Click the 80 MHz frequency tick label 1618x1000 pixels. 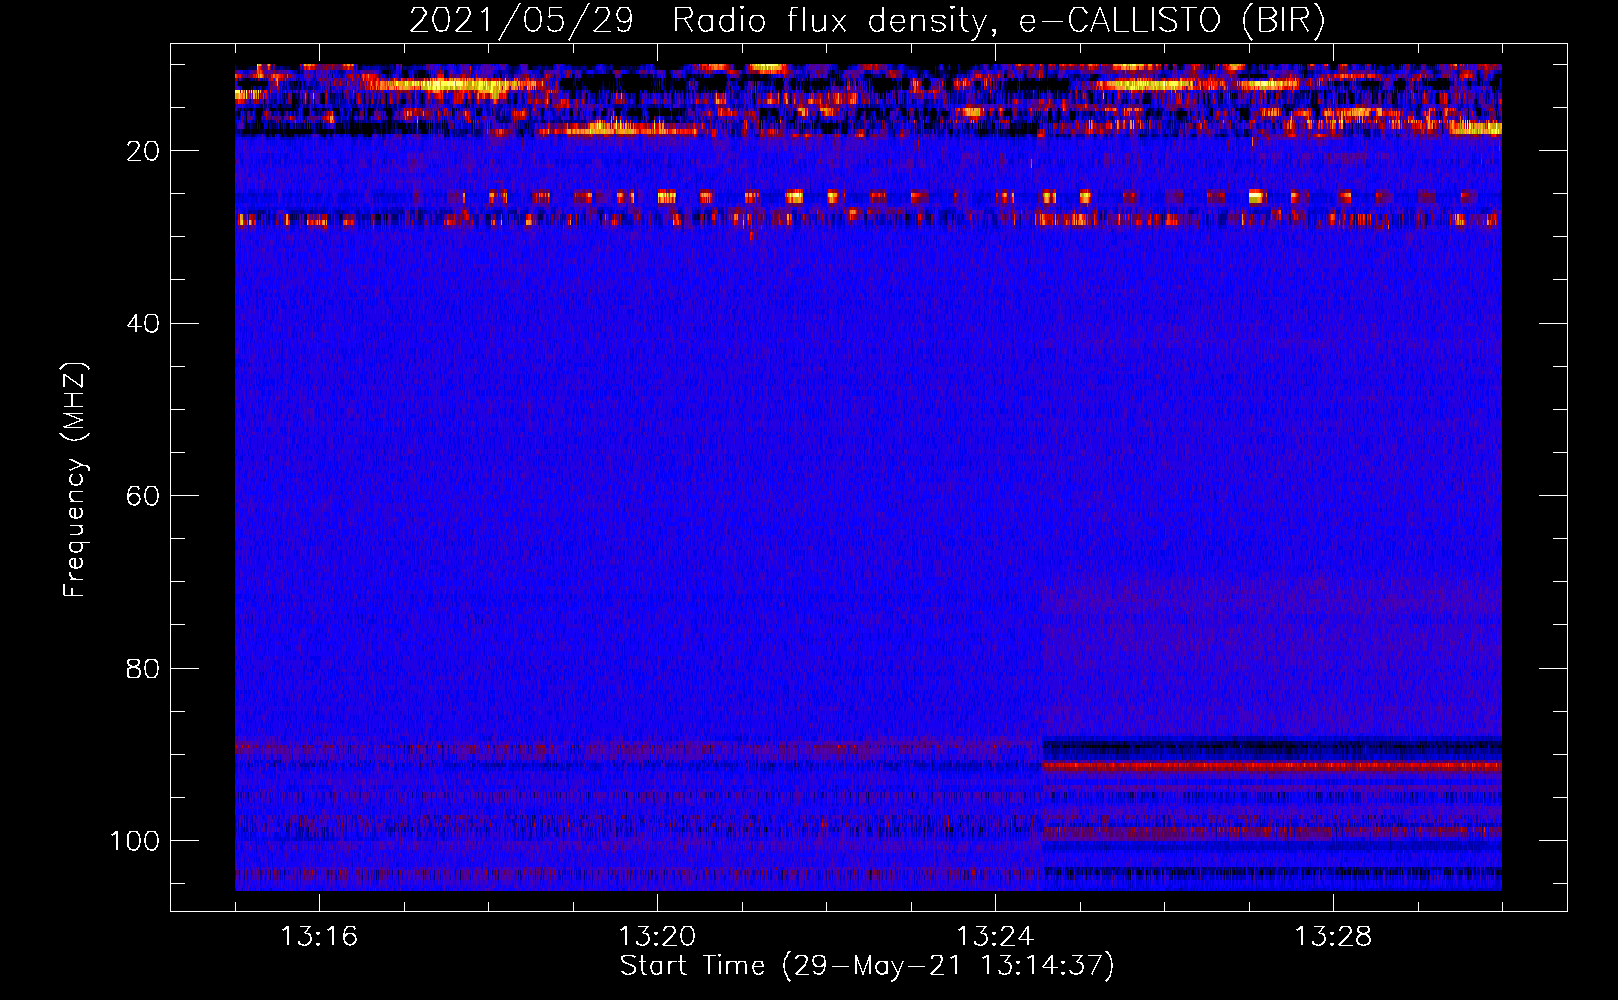(x=142, y=668)
